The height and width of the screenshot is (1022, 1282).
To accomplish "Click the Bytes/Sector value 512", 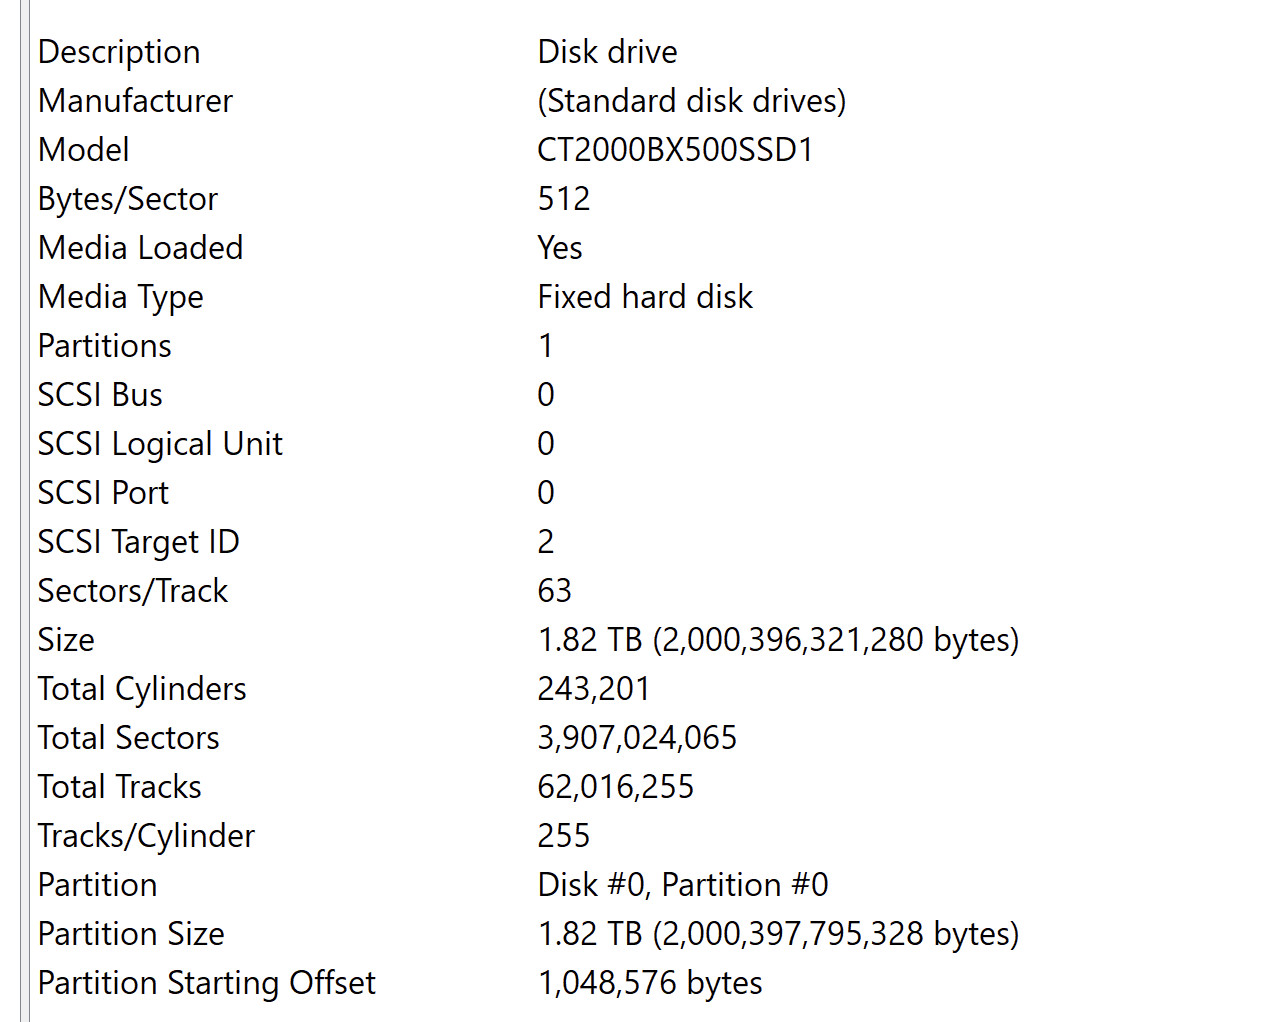I will (564, 199).
